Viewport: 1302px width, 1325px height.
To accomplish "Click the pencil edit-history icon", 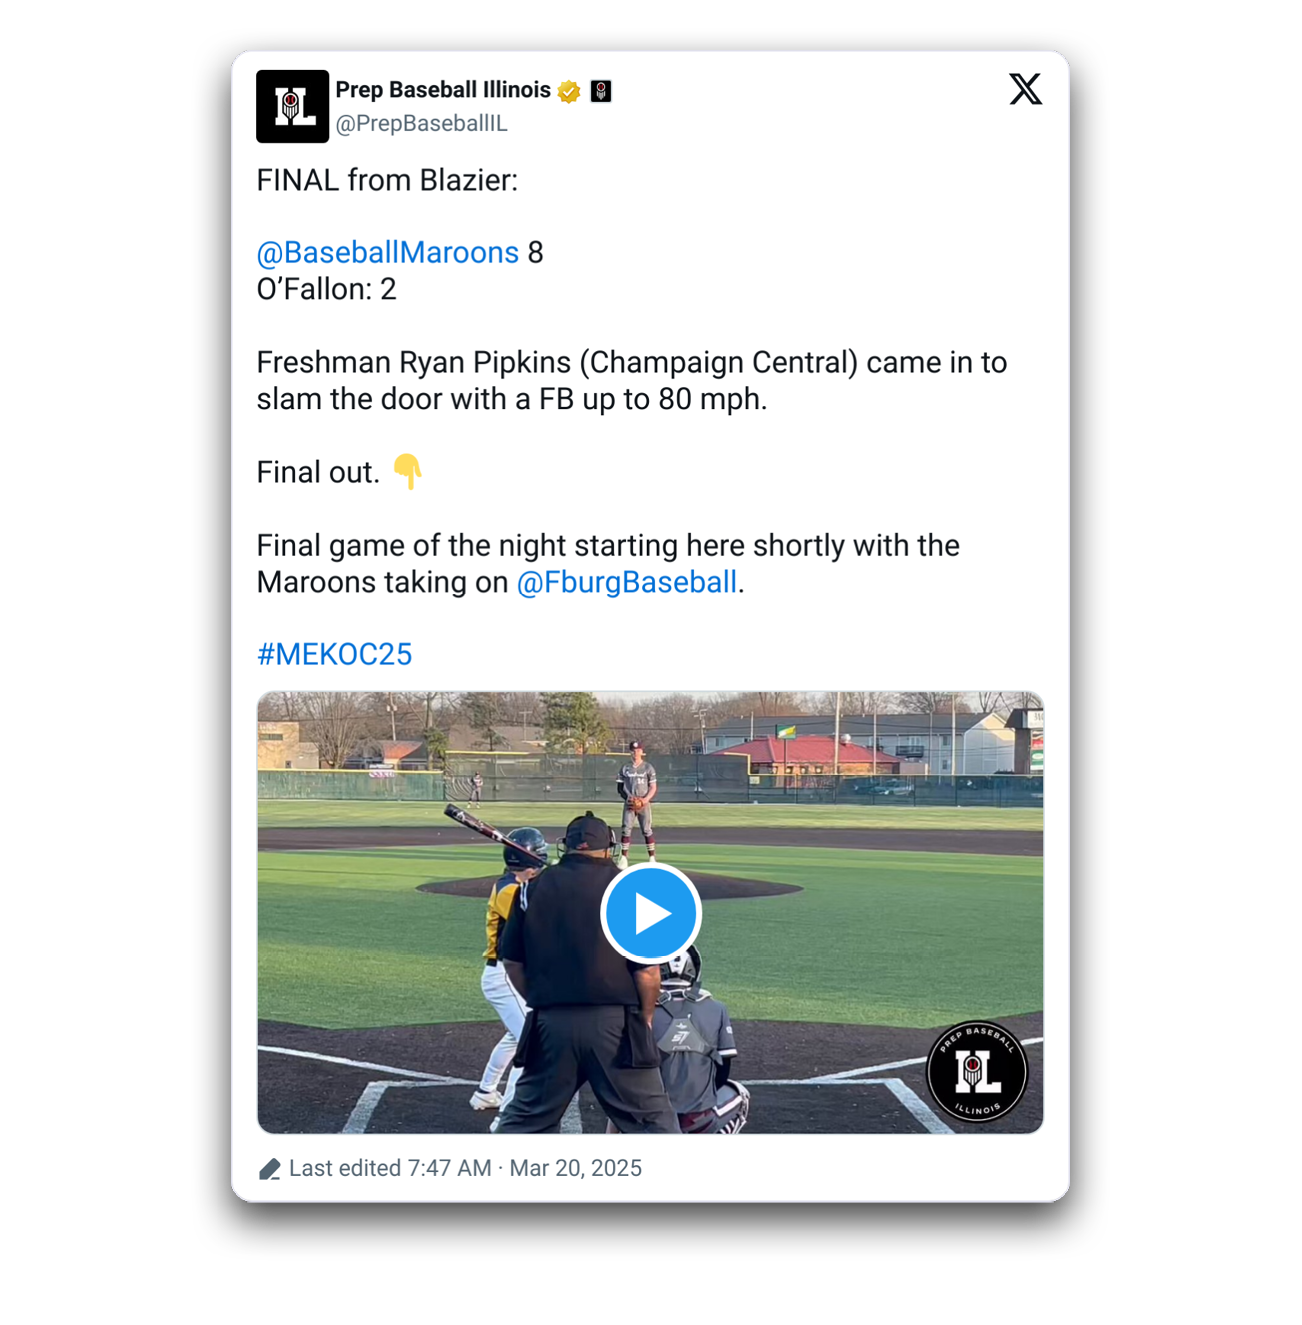I will tap(270, 1169).
